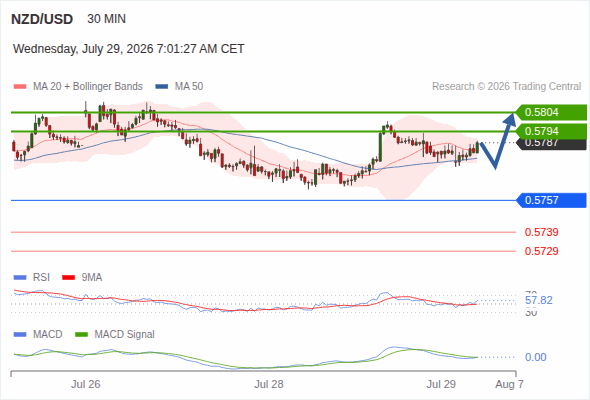Click the RSI value 57.82
The height and width of the screenshot is (400, 590).
click(x=538, y=300)
